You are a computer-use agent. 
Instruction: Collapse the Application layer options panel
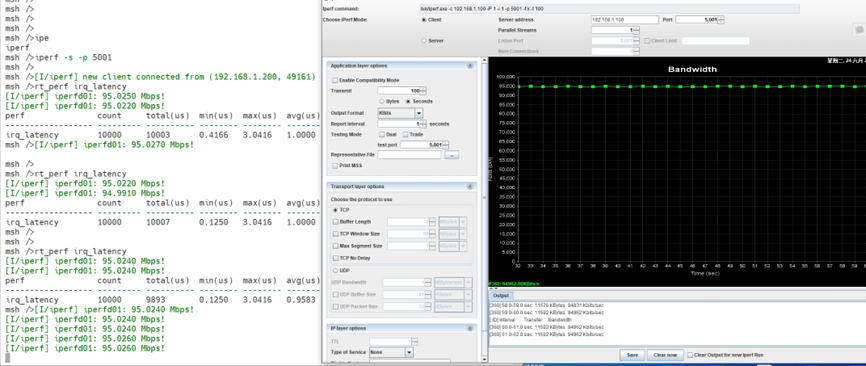pyautogui.click(x=470, y=66)
